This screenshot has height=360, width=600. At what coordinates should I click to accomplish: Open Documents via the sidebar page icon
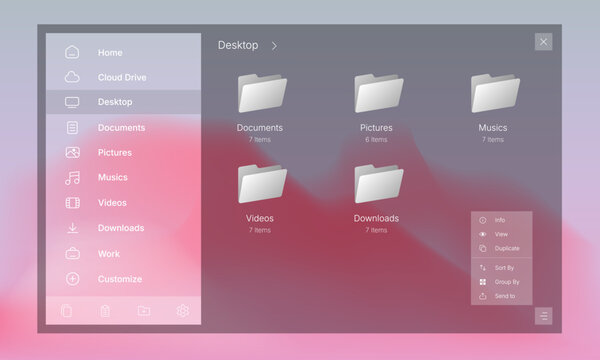tap(72, 127)
